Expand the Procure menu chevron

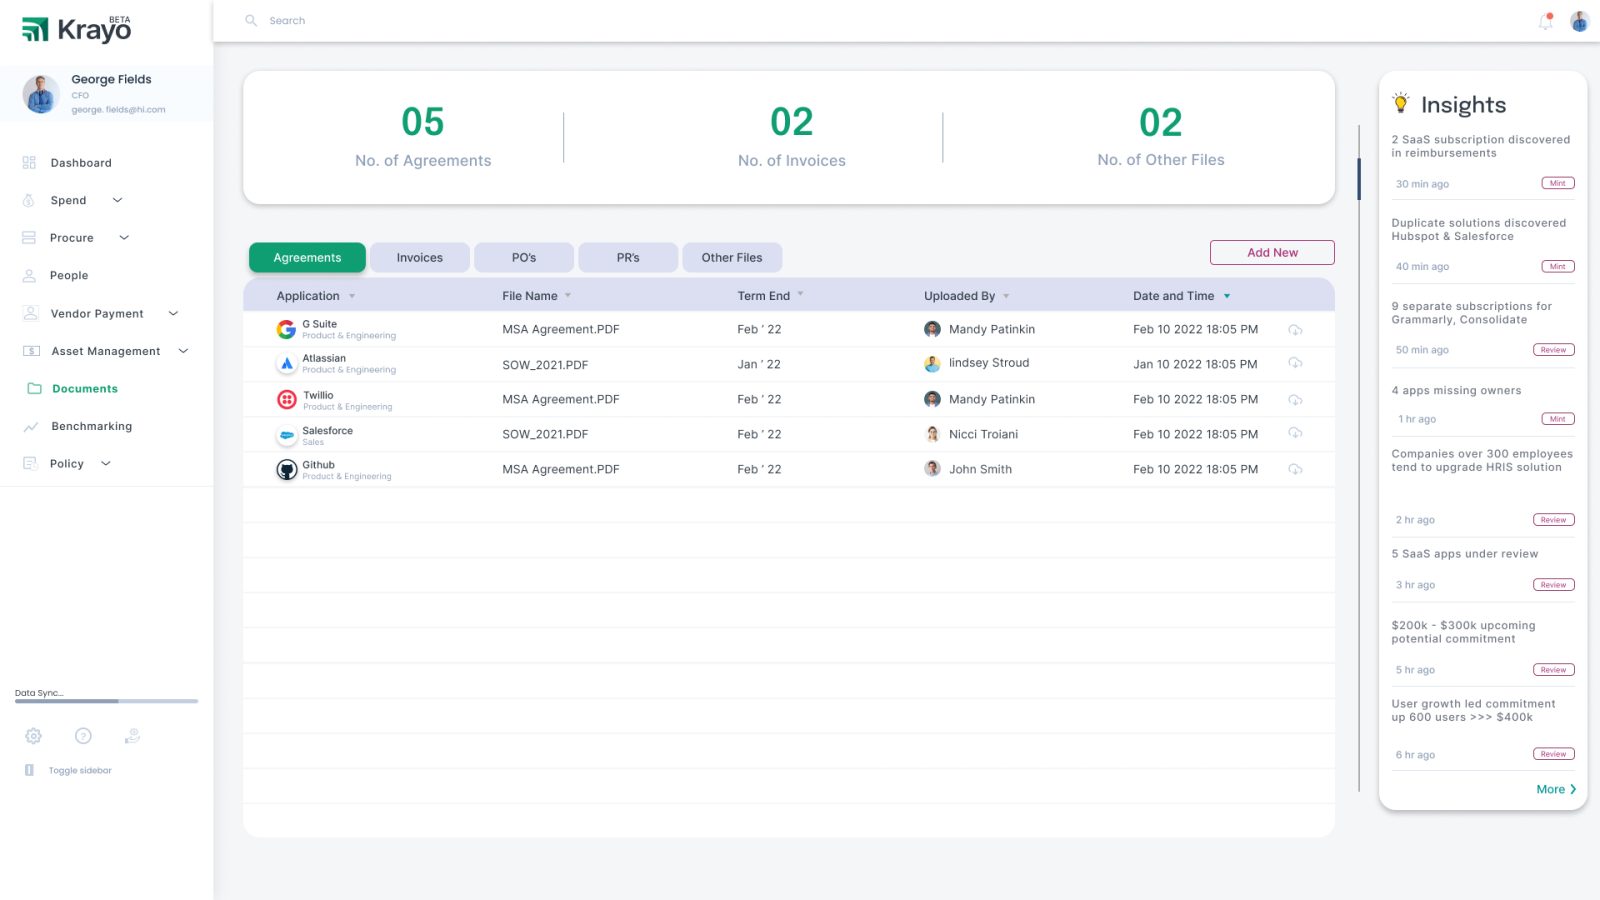pos(124,237)
